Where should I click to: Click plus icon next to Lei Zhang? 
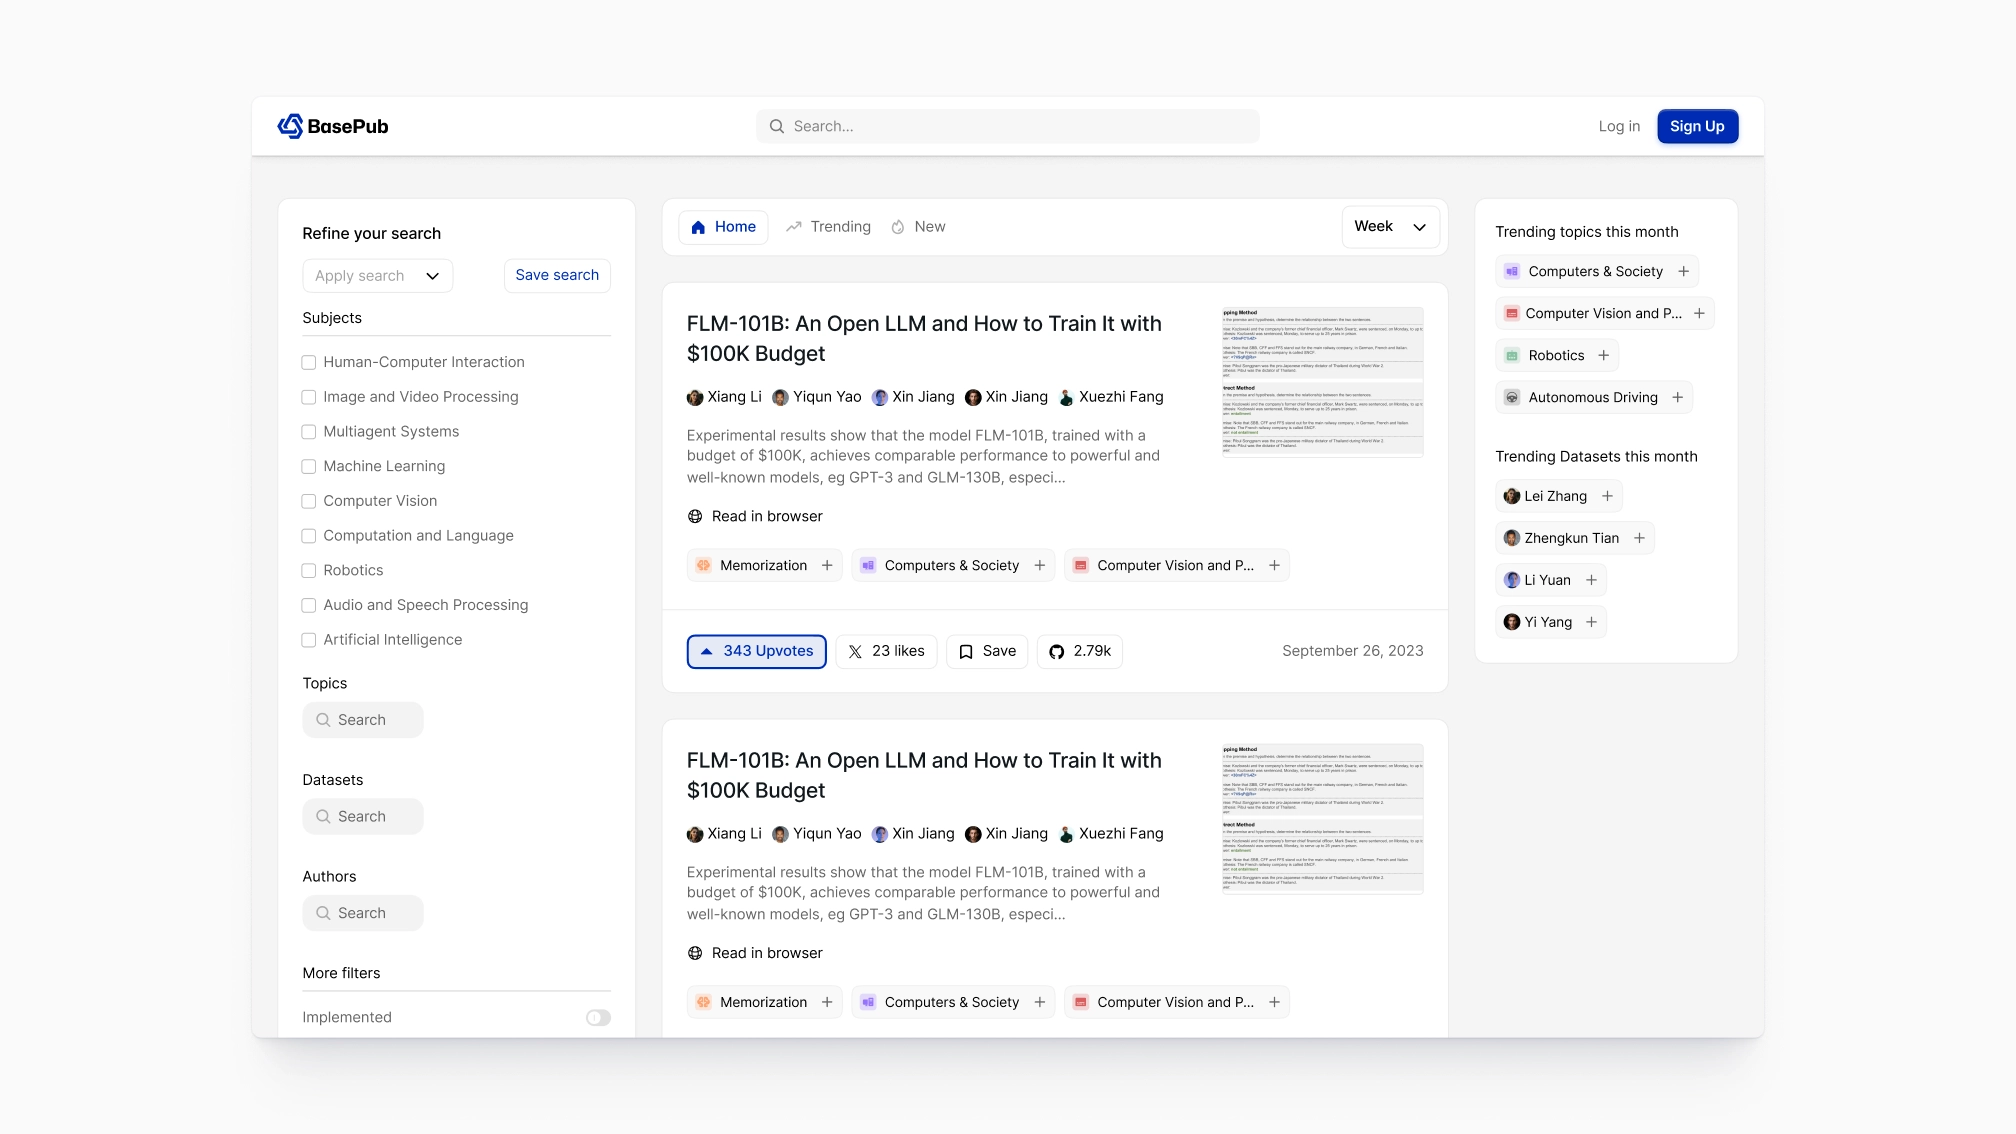[x=1607, y=497]
